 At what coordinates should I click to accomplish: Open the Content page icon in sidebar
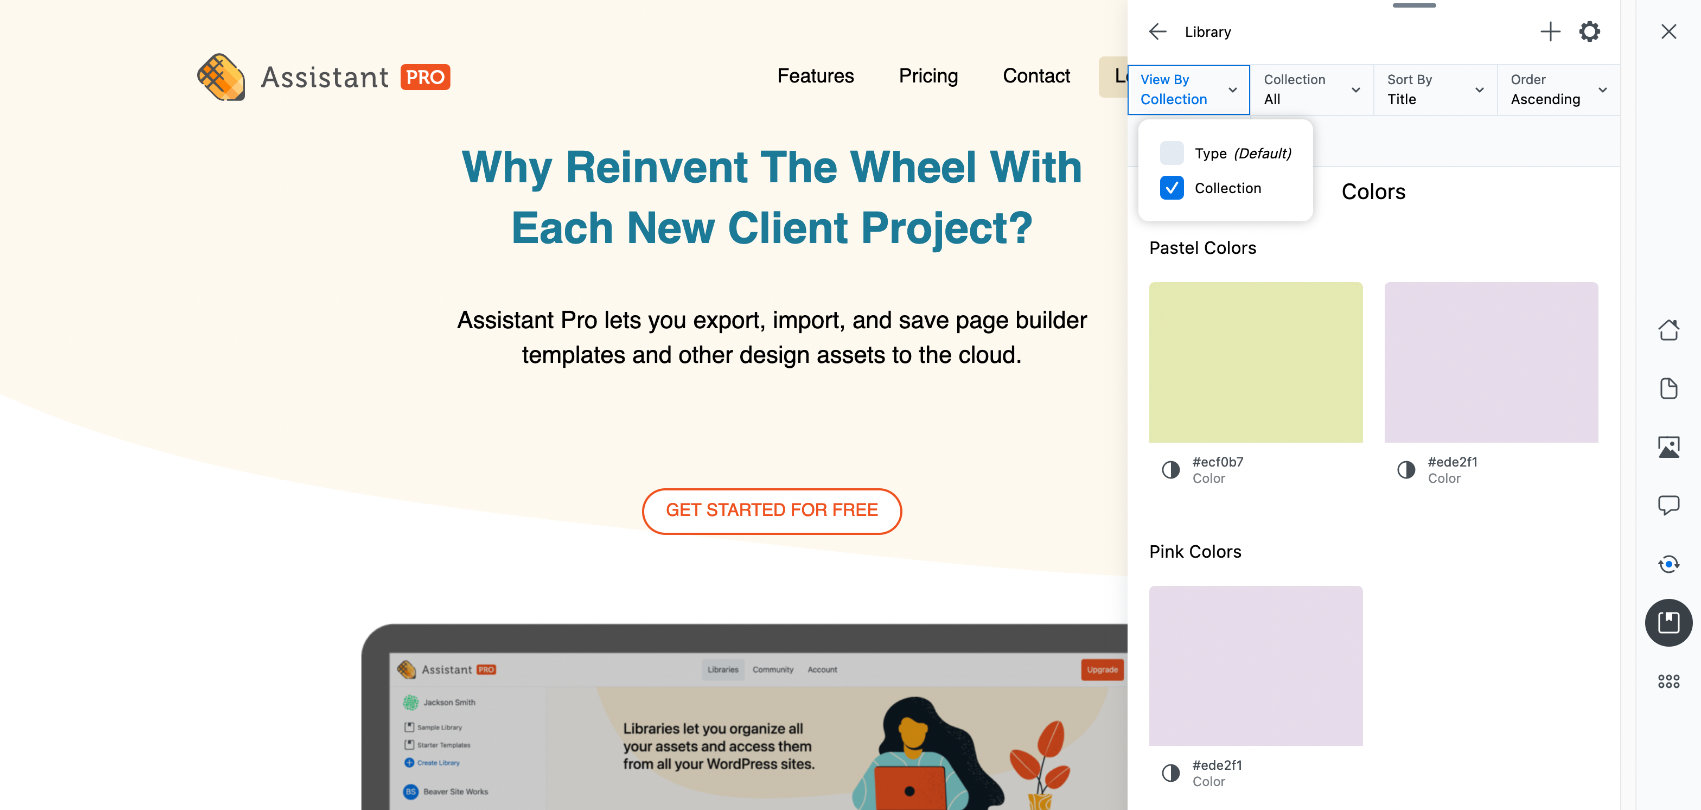click(x=1668, y=388)
